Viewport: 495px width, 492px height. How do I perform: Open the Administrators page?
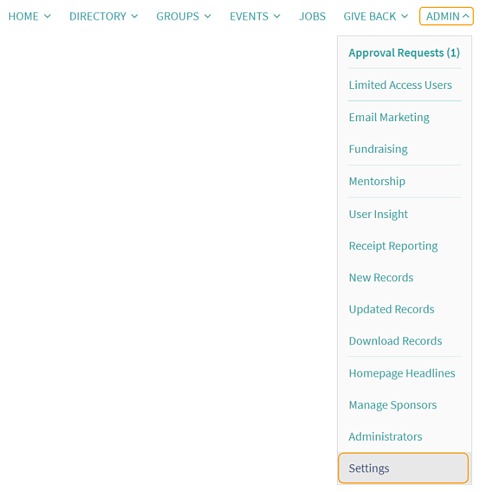coord(385,437)
